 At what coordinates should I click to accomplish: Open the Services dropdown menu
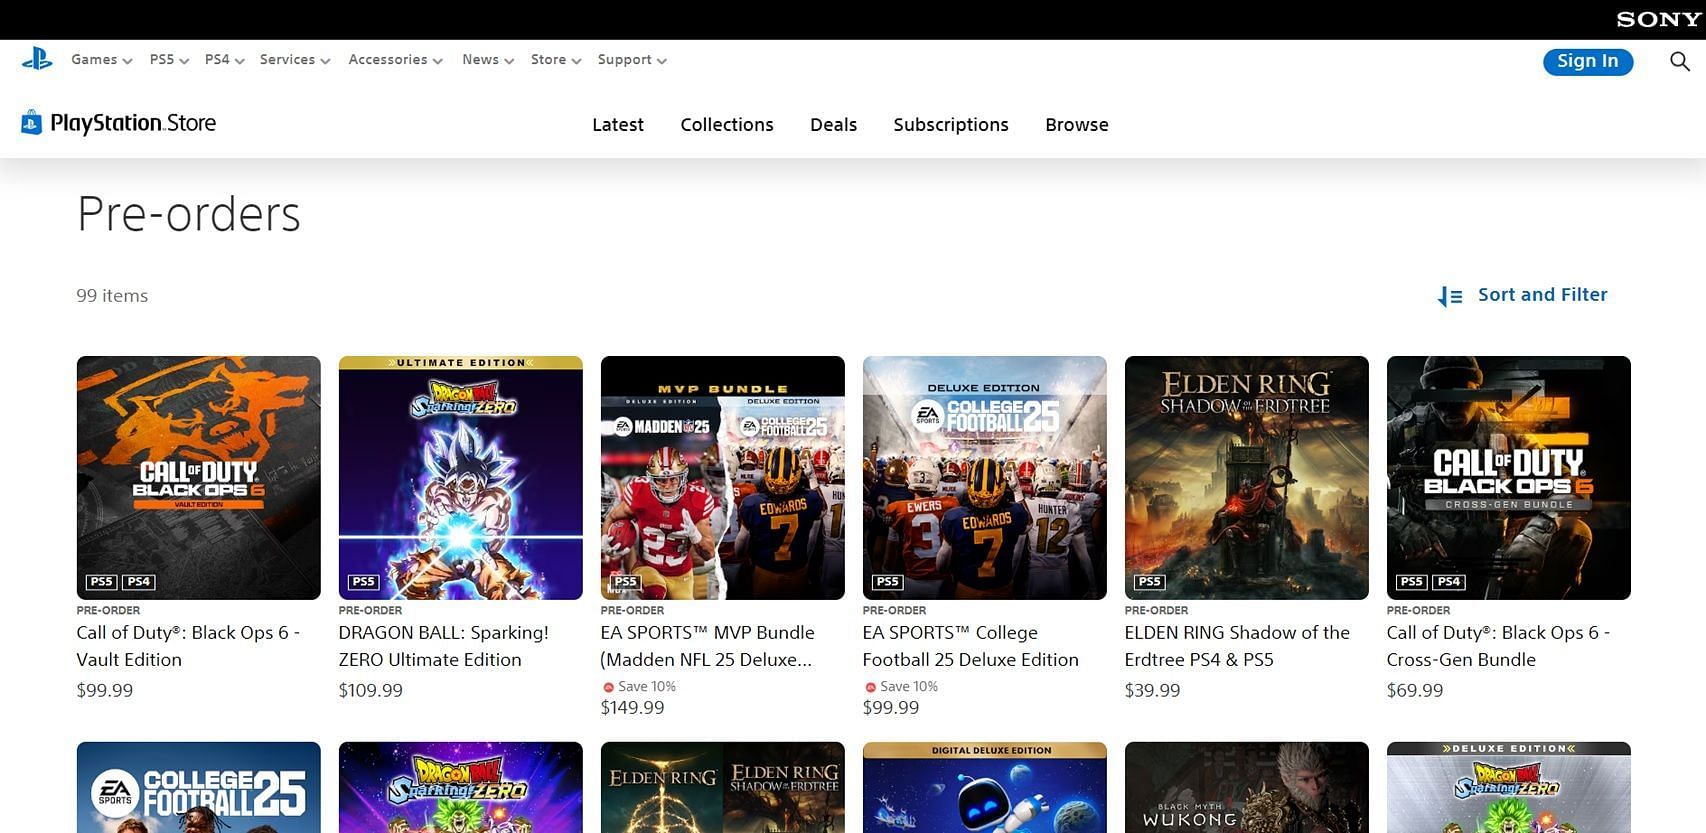pos(294,60)
